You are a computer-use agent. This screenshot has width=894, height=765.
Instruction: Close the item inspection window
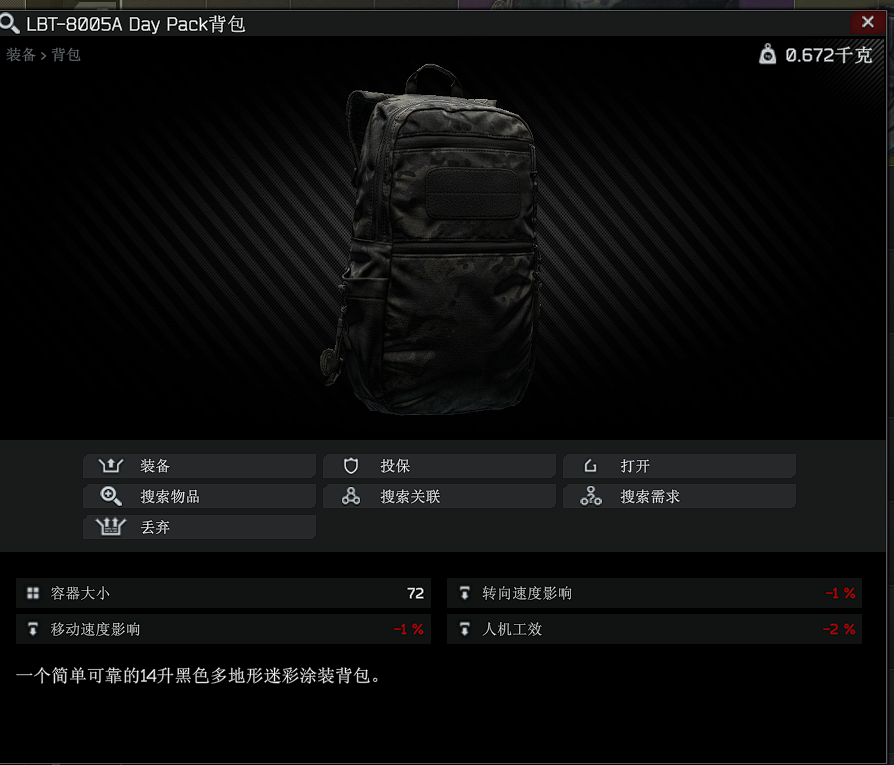(x=868, y=22)
